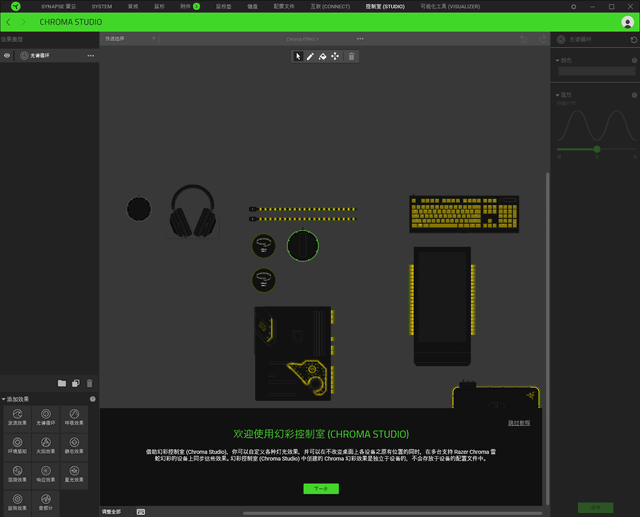Select the keyboard device on canvas
640x517 pixels.
464,214
